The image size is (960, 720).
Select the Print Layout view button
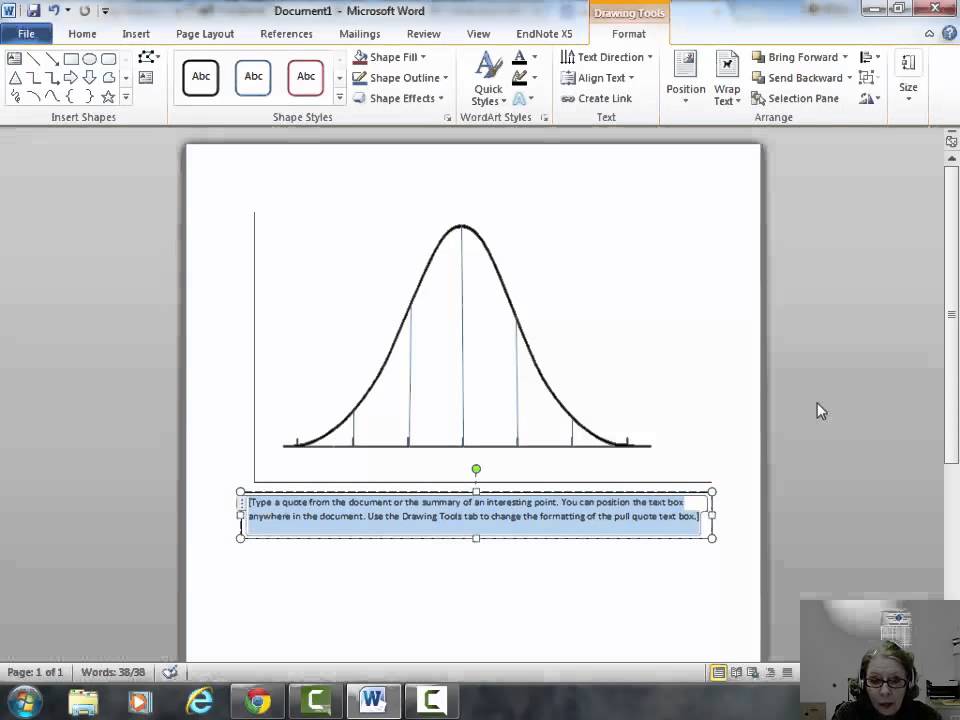pyautogui.click(x=718, y=673)
